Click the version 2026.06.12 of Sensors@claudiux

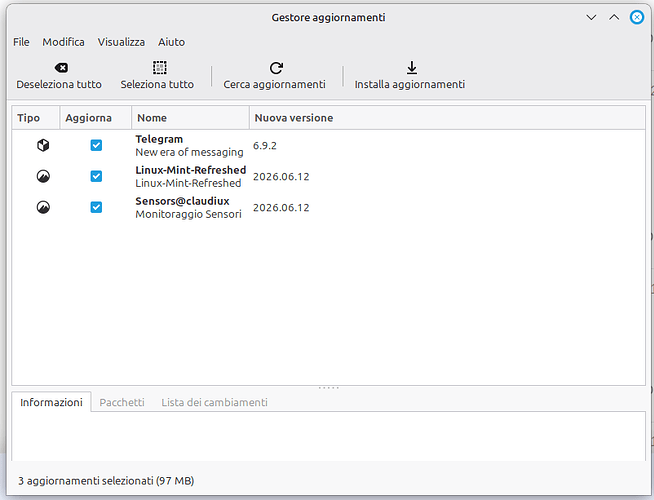point(281,208)
